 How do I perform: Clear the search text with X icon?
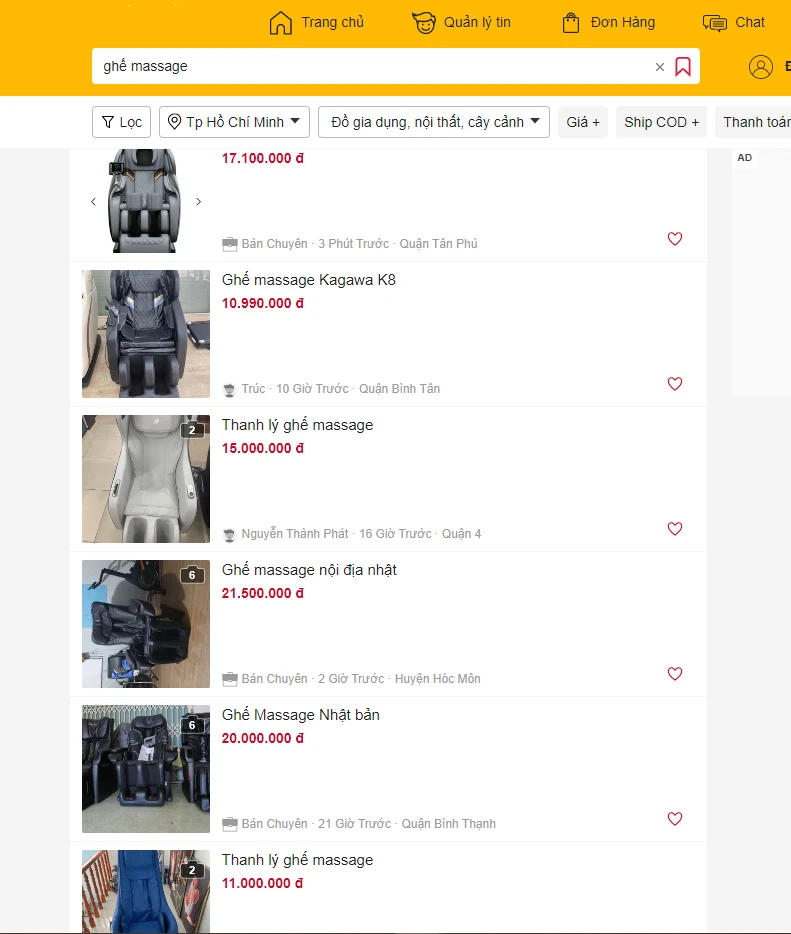click(659, 67)
